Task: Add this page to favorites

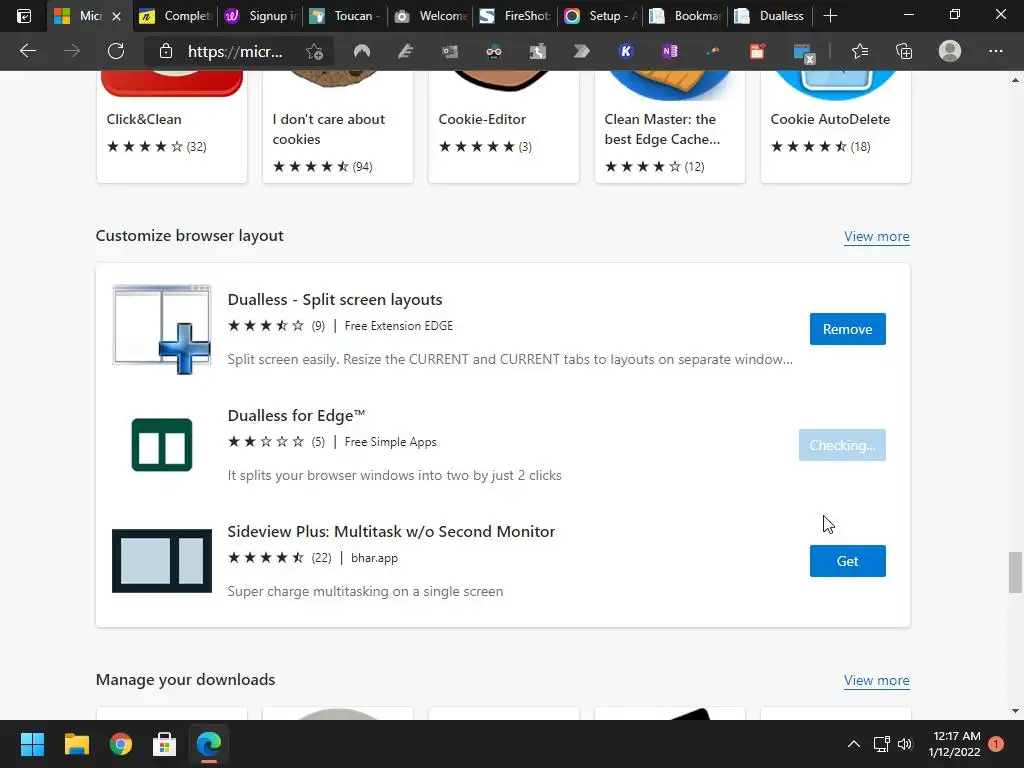Action: coord(314,51)
